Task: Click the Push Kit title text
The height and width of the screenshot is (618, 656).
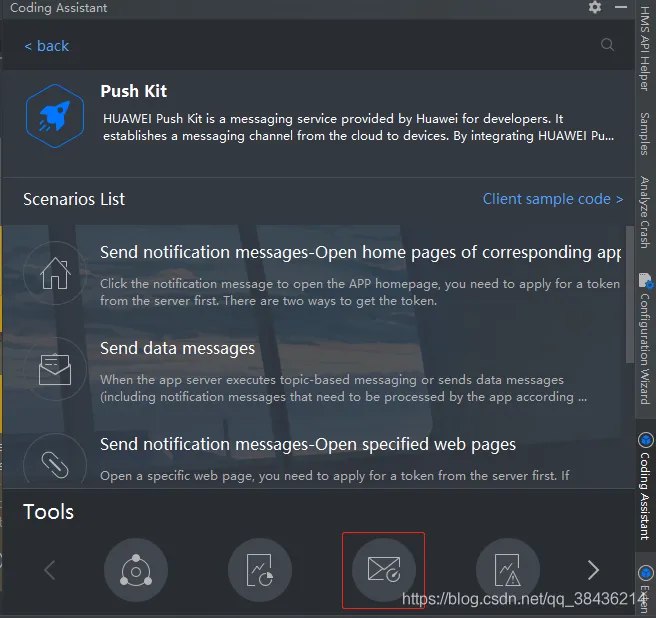Action: [x=133, y=91]
